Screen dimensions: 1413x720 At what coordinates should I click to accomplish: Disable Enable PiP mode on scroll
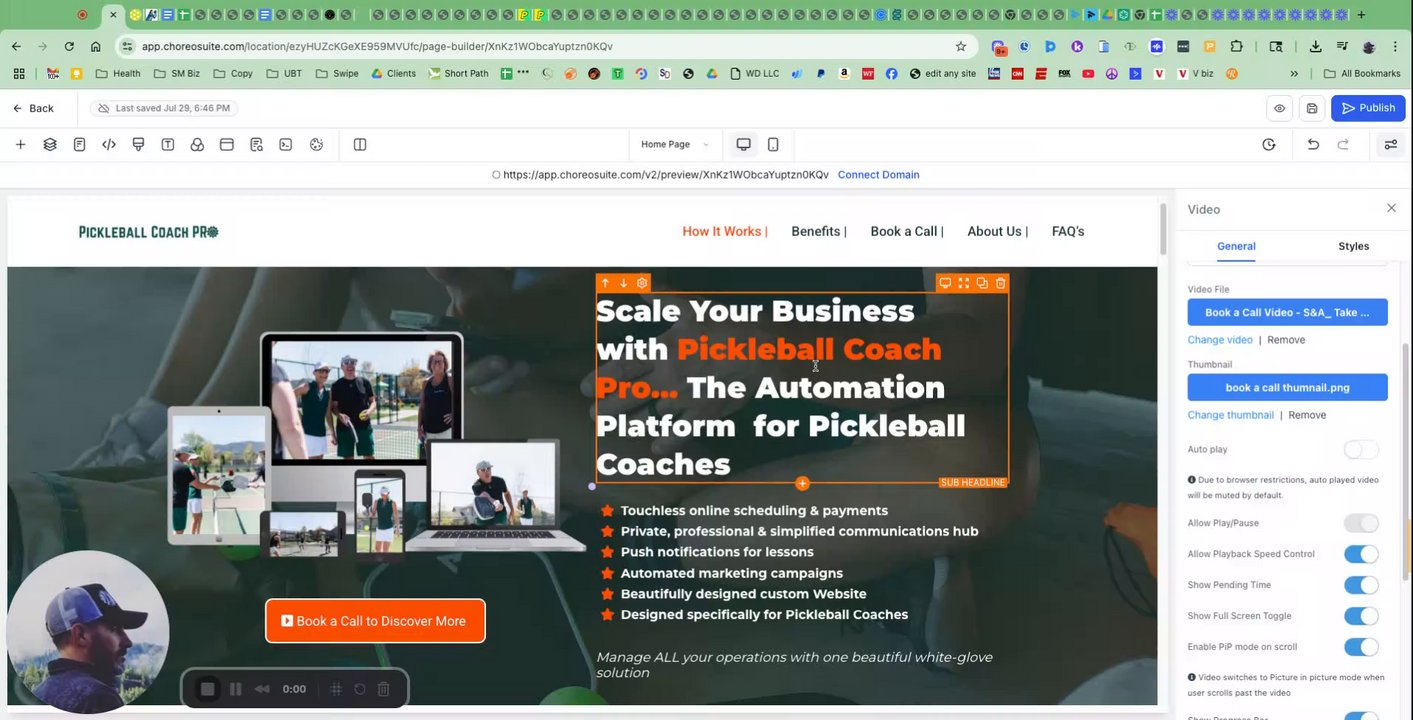pyautogui.click(x=1361, y=647)
